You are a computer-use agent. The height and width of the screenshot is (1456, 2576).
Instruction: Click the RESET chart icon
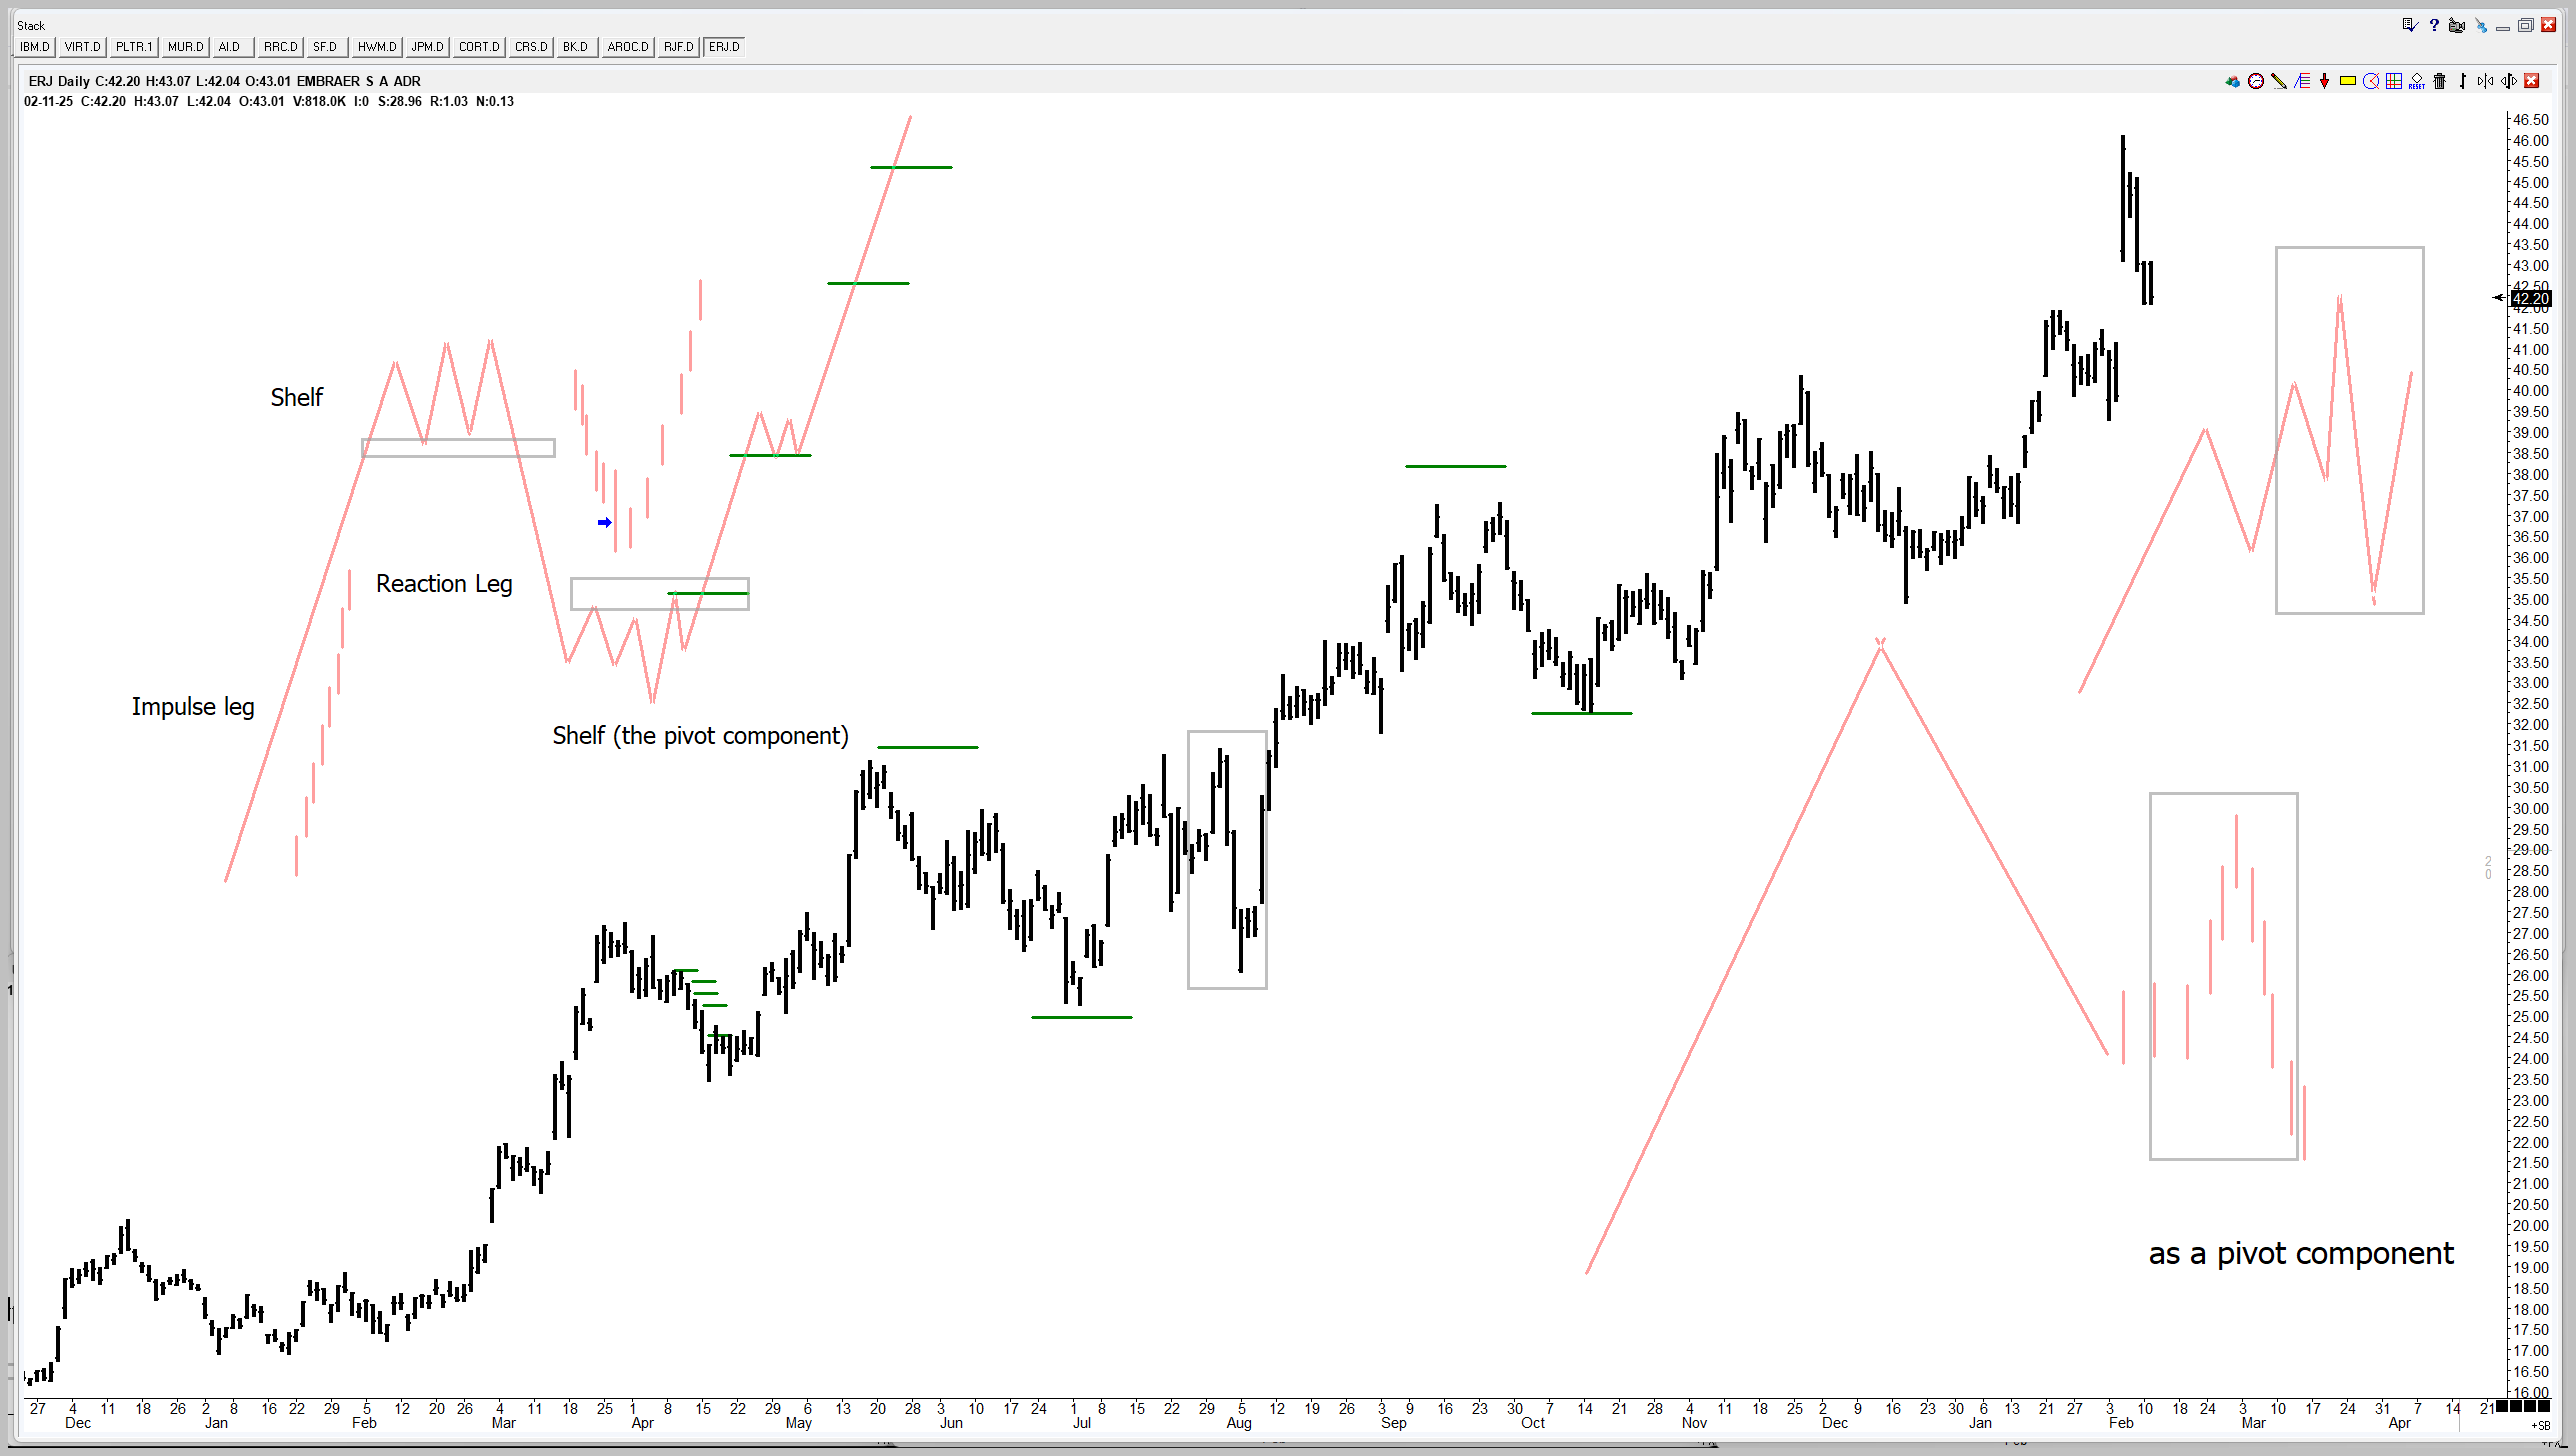[2417, 81]
